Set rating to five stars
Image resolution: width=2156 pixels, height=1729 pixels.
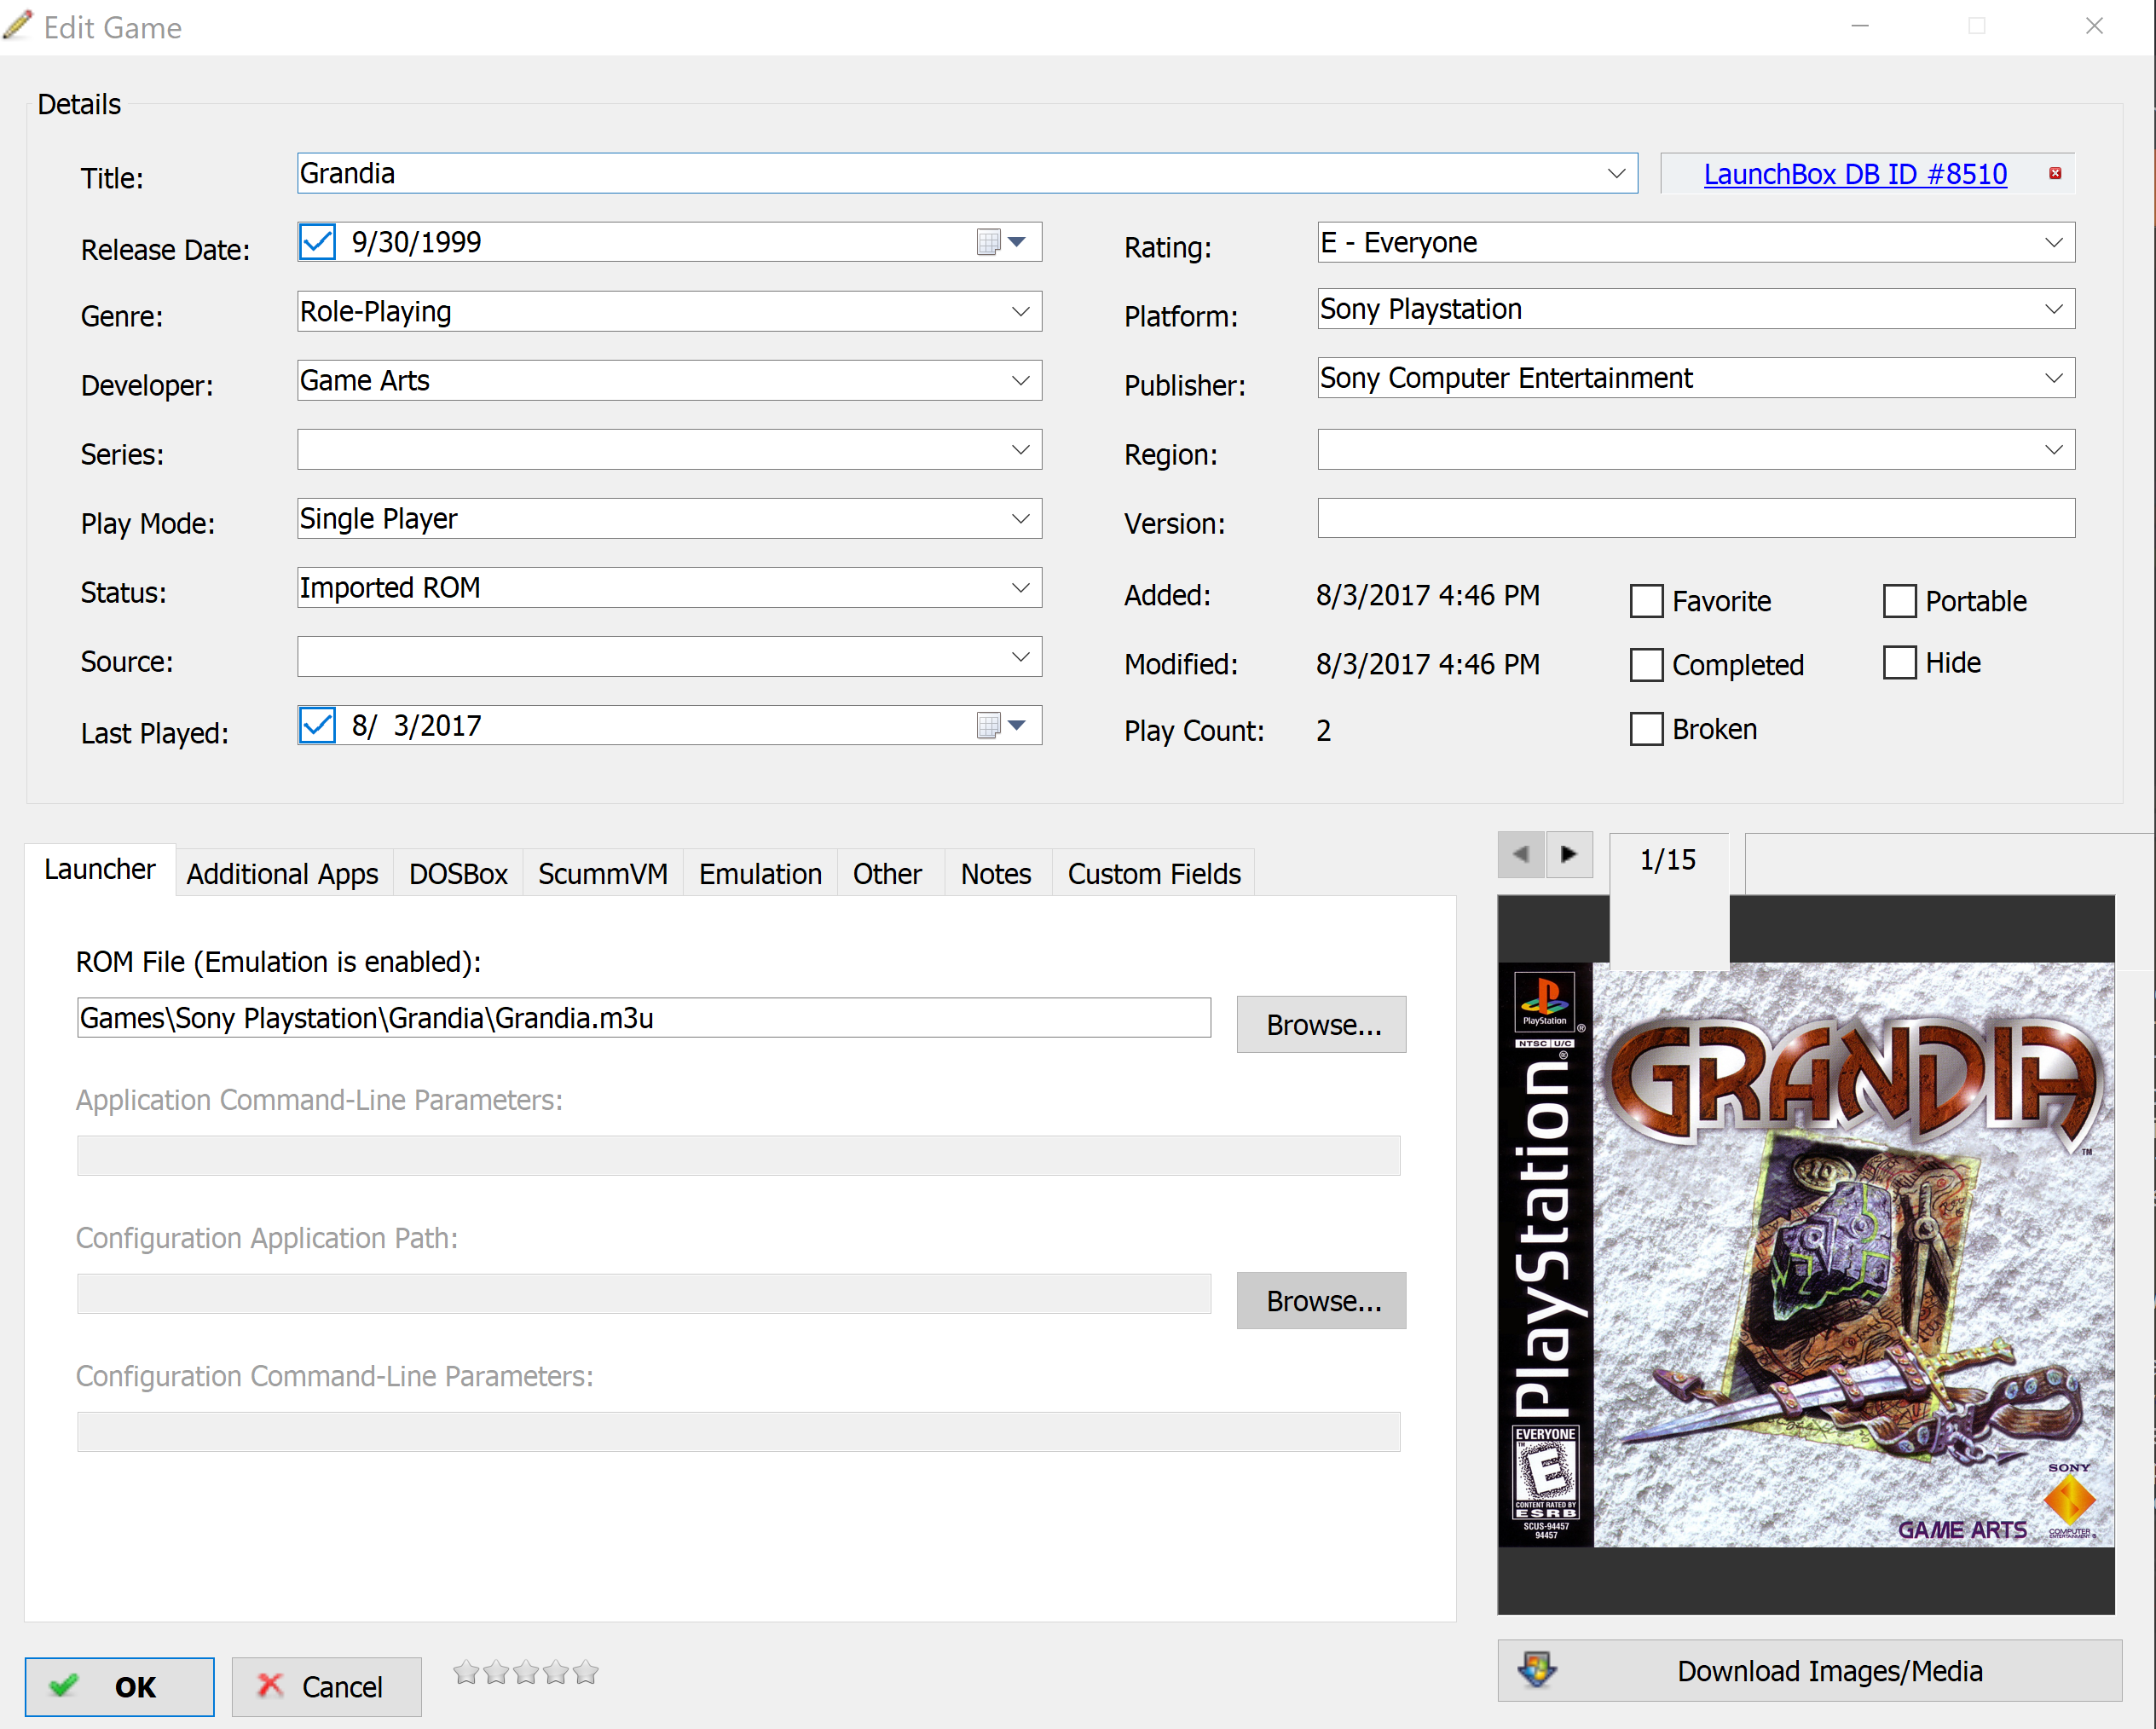tap(586, 1672)
